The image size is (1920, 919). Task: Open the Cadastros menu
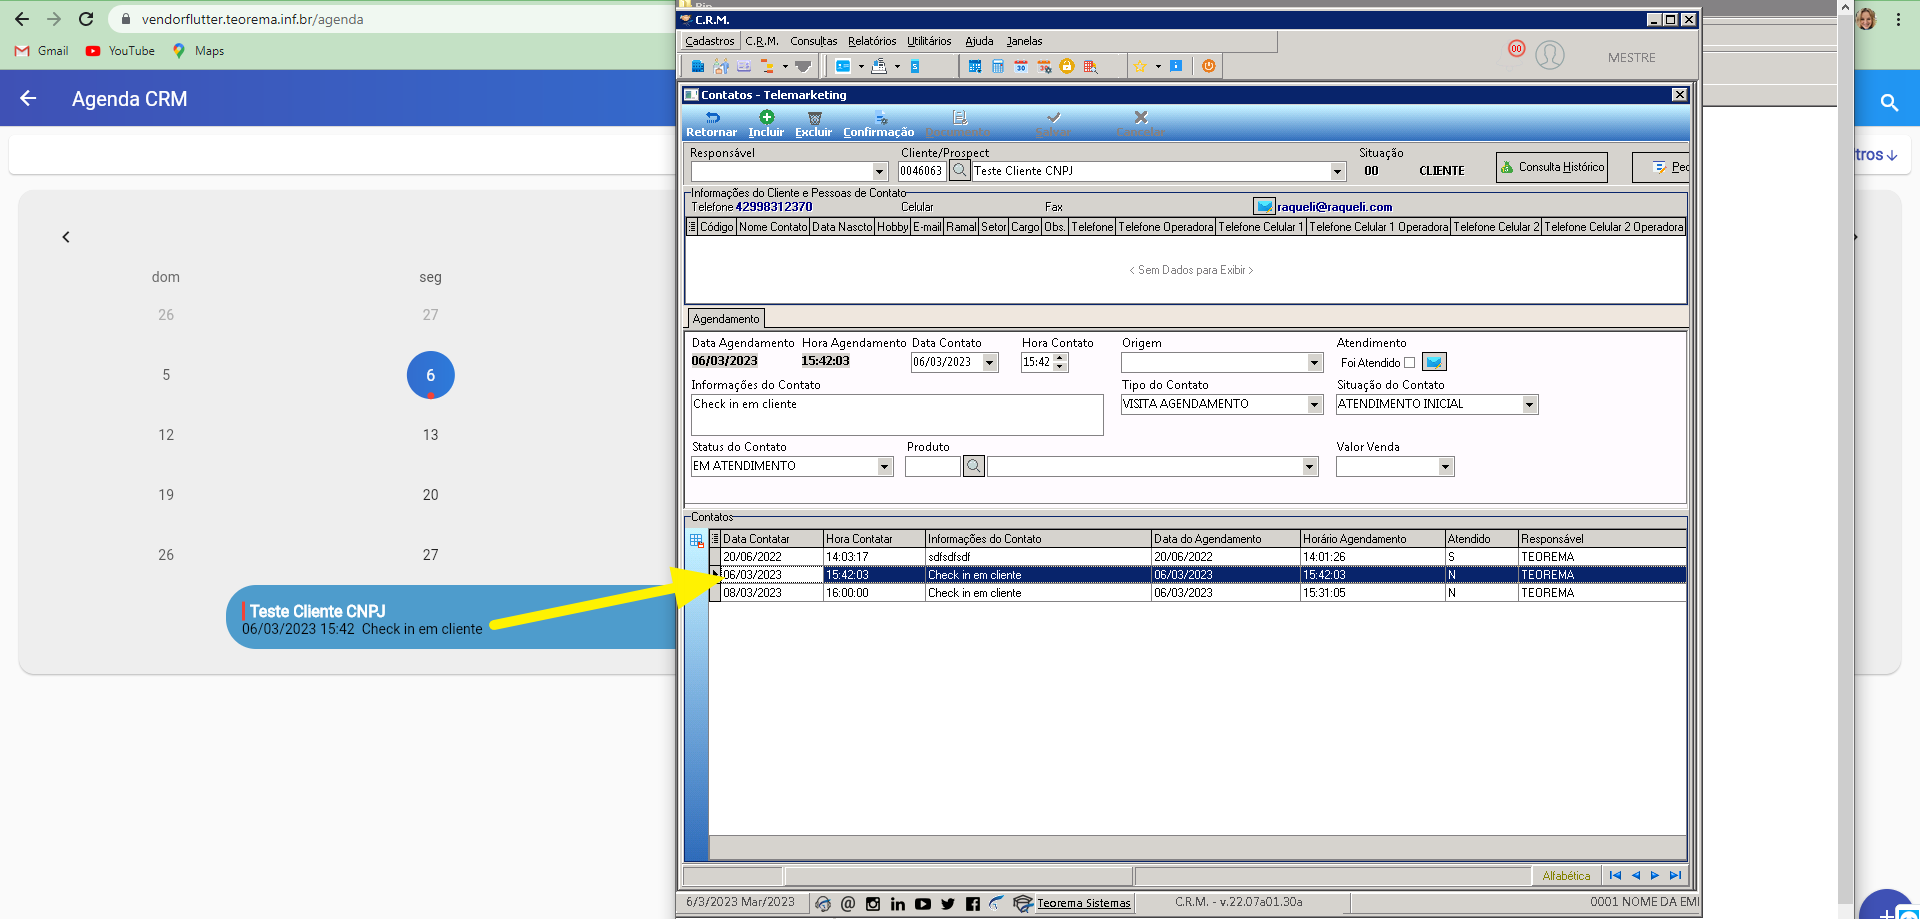click(x=710, y=41)
